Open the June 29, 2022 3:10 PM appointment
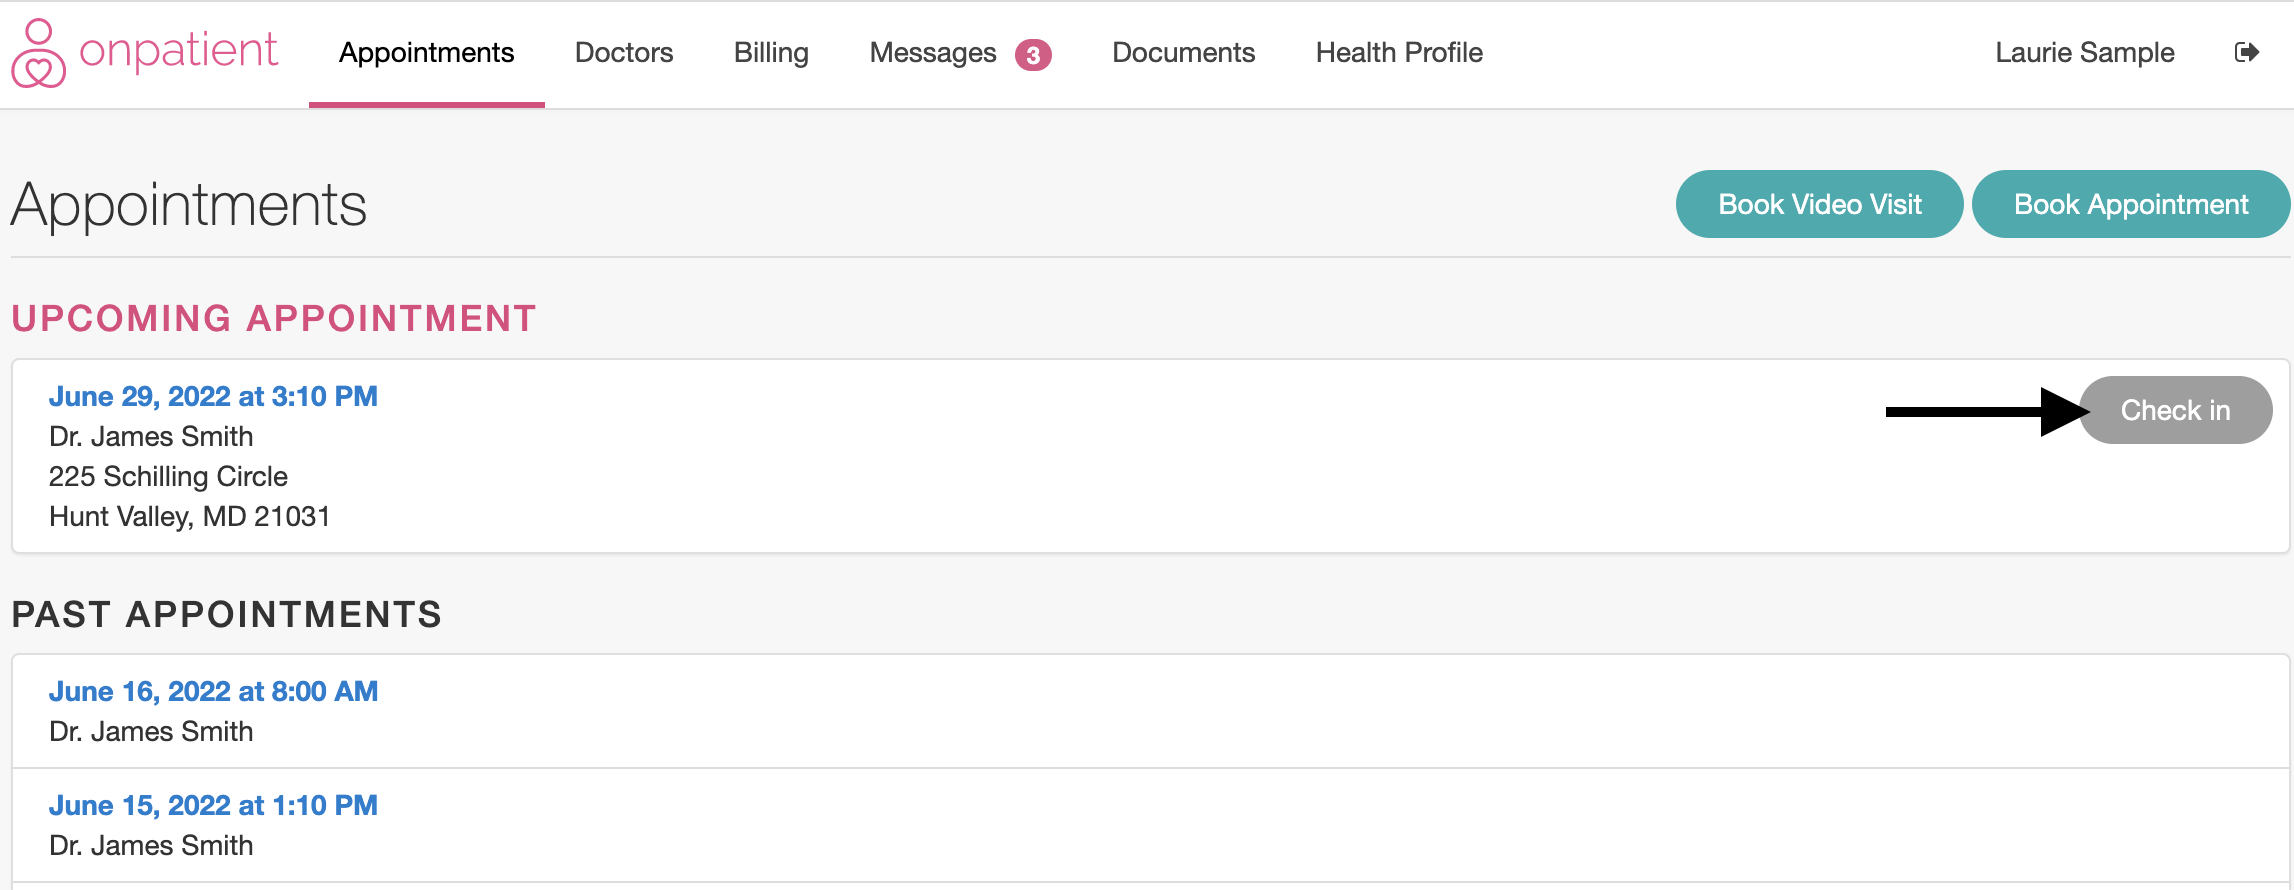Image resolution: width=2294 pixels, height=890 pixels. tap(213, 396)
